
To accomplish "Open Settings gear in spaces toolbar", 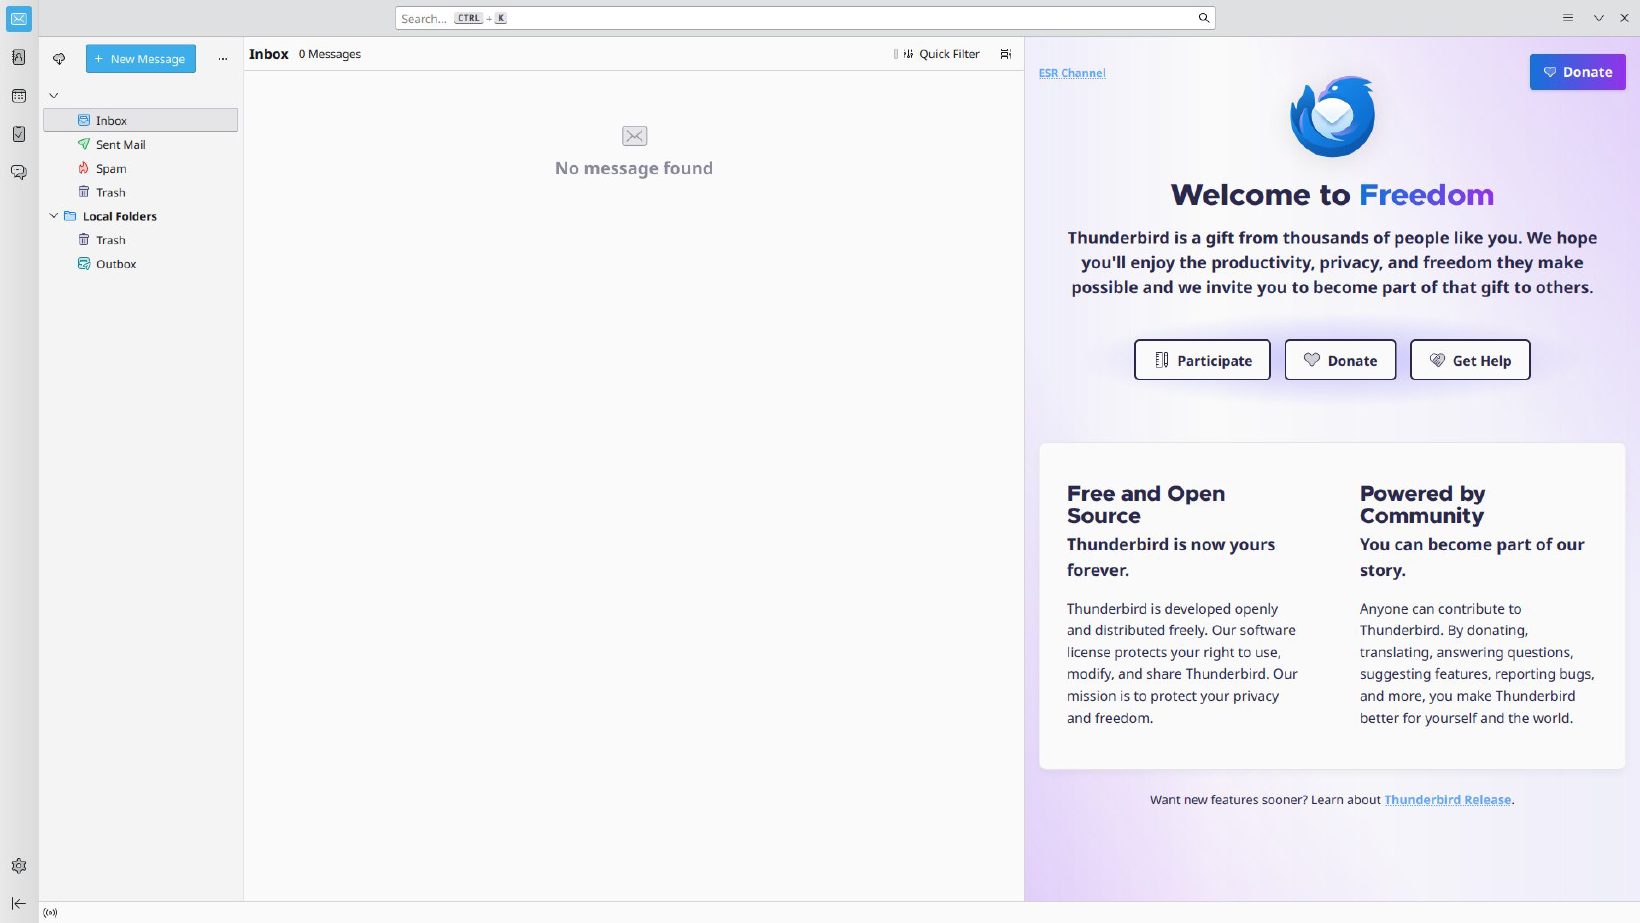I will 19,866.
